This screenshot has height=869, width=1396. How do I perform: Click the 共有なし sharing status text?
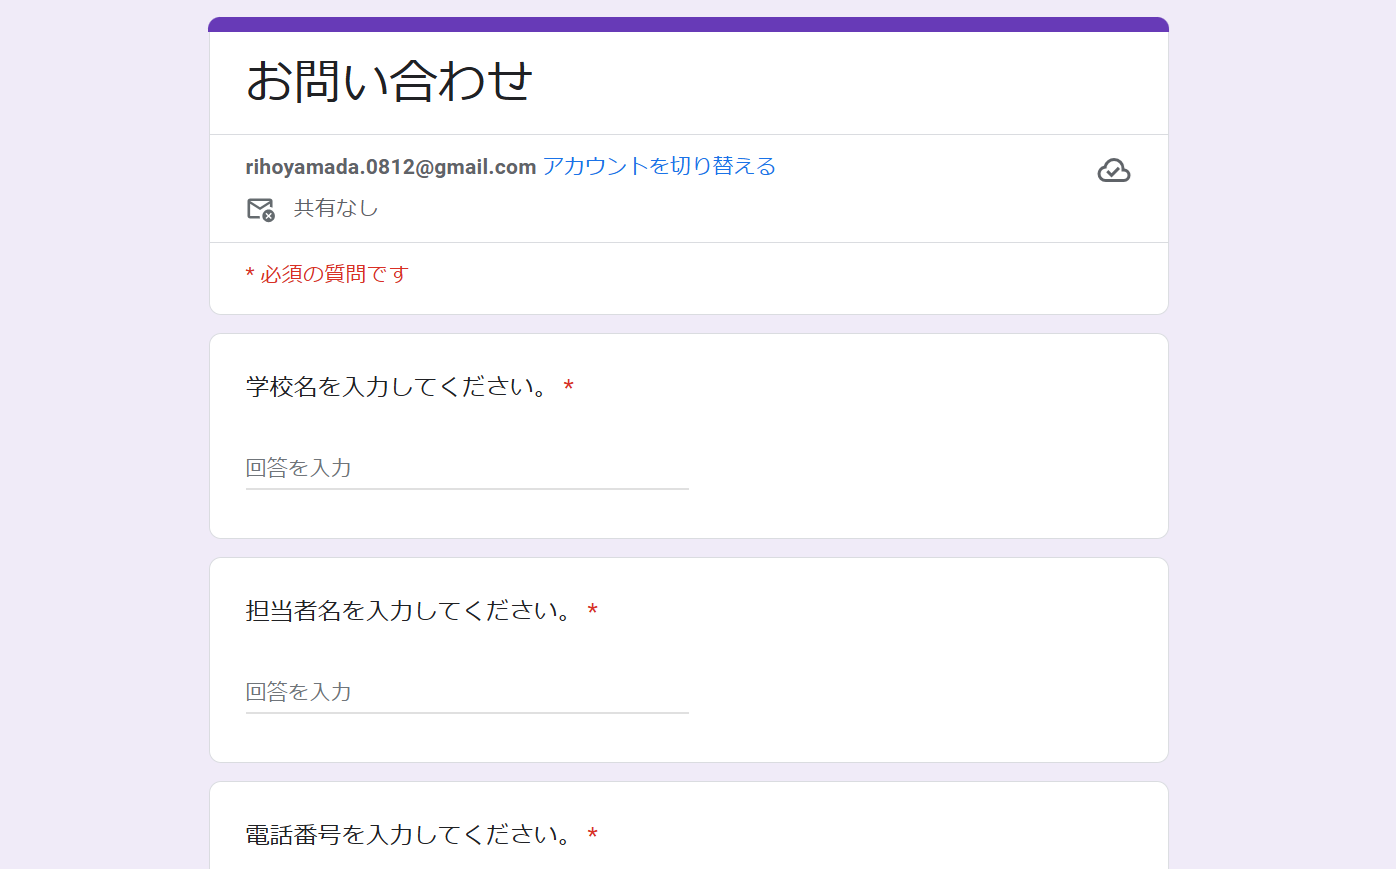[337, 208]
